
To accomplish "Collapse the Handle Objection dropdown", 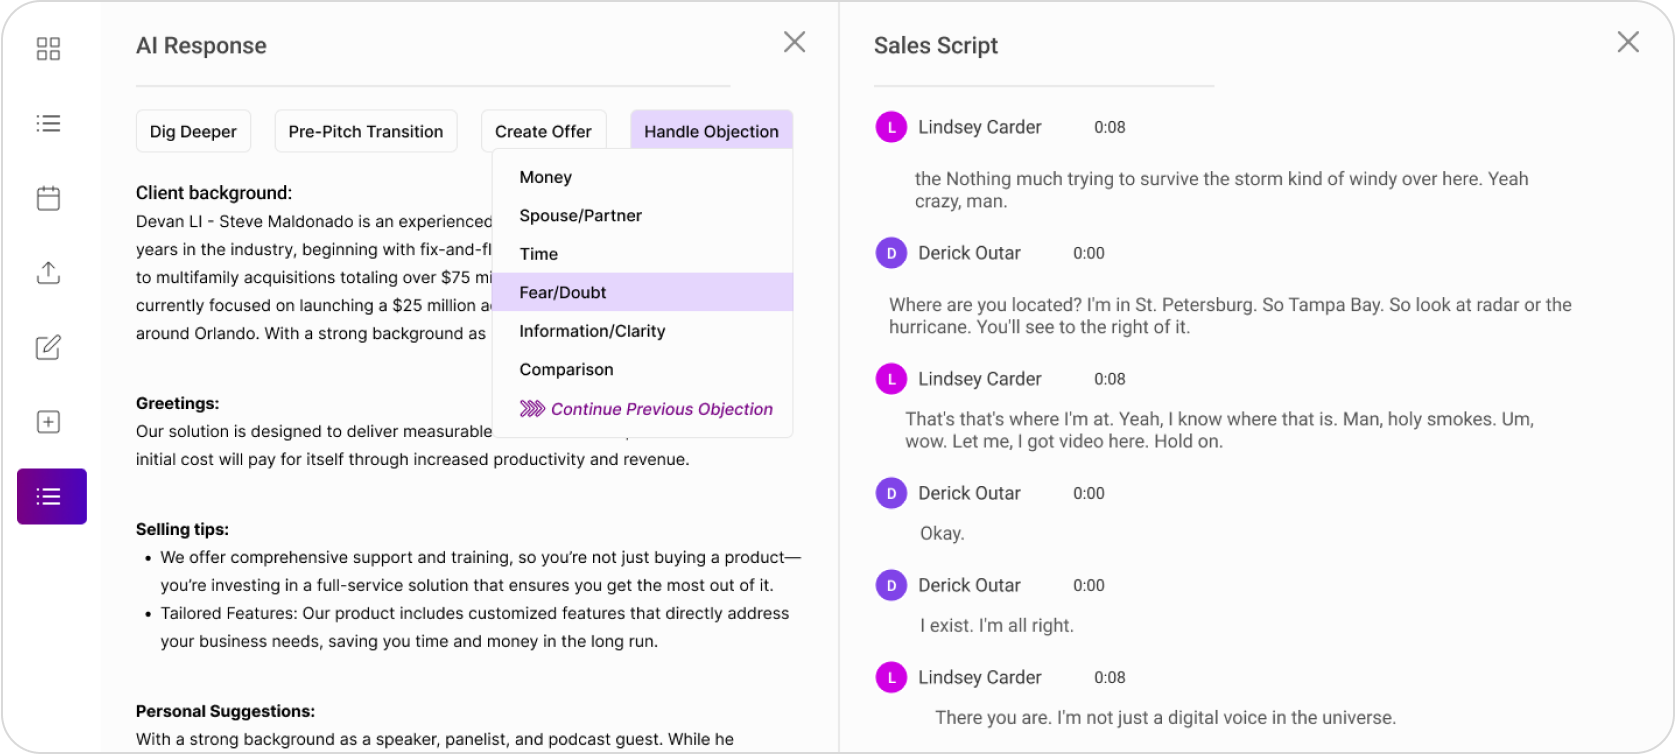I will pos(711,131).
